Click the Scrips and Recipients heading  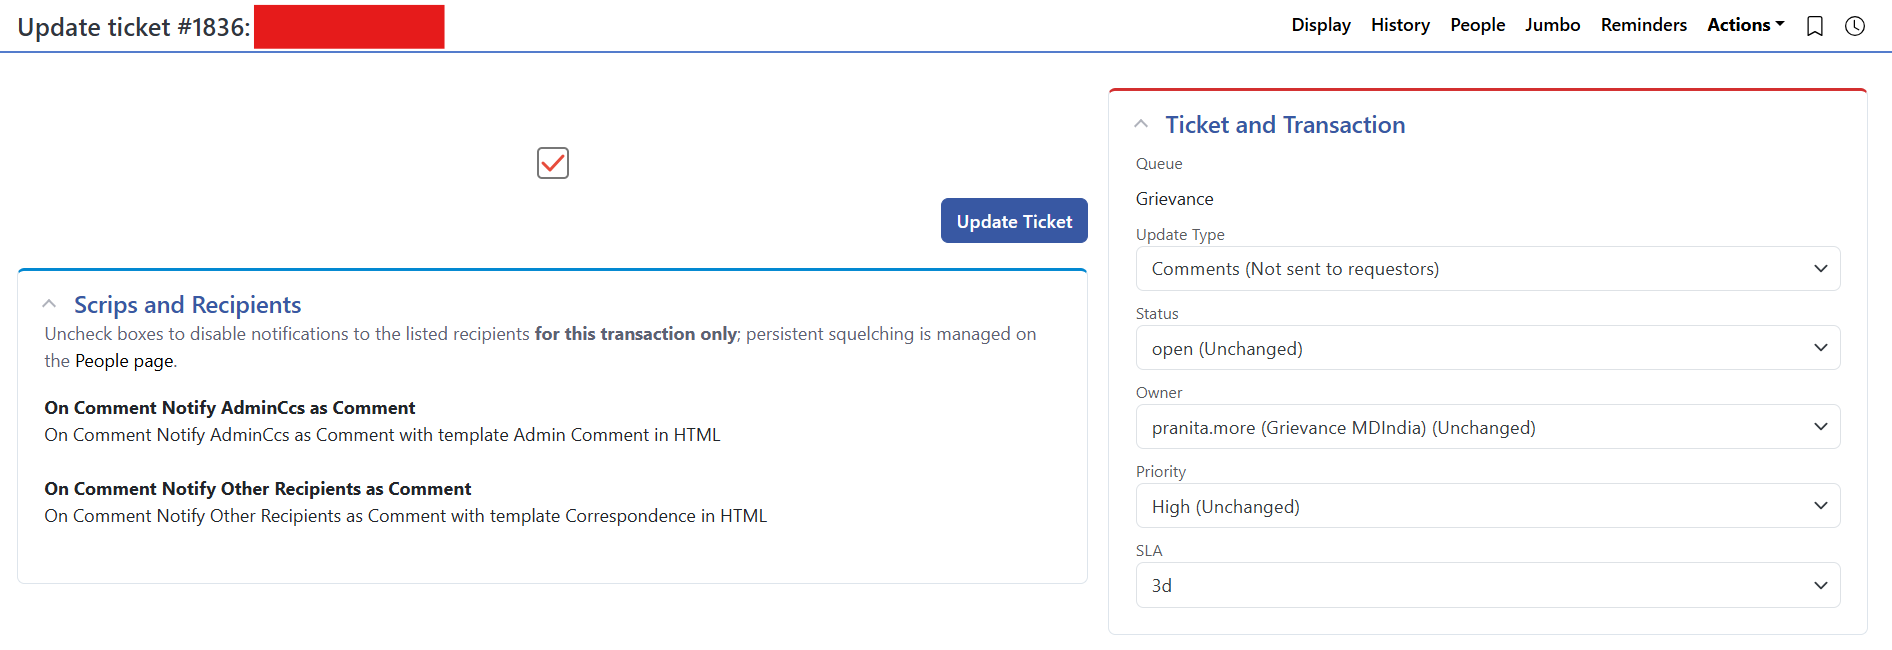tap(187, 305)
